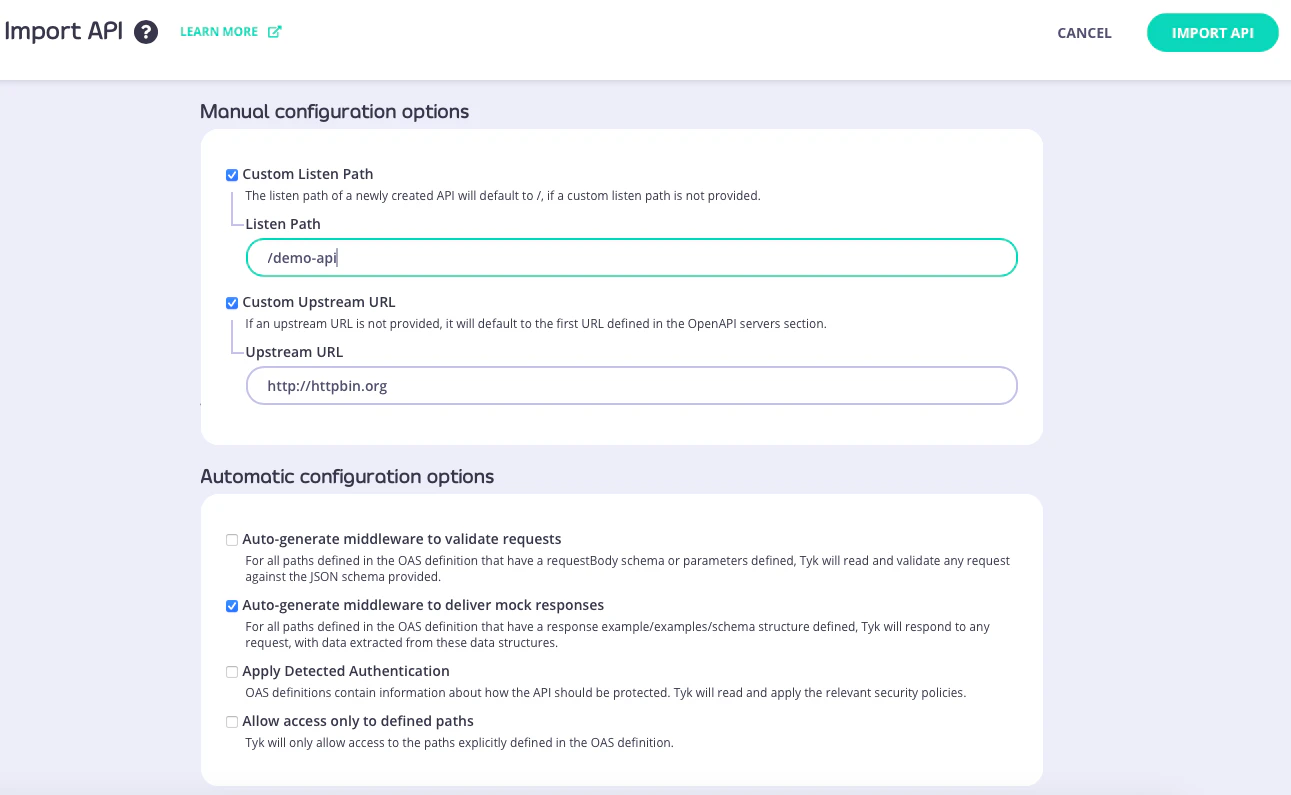
Task: Click the help question mark beside Import API
Action: point(146,31)
